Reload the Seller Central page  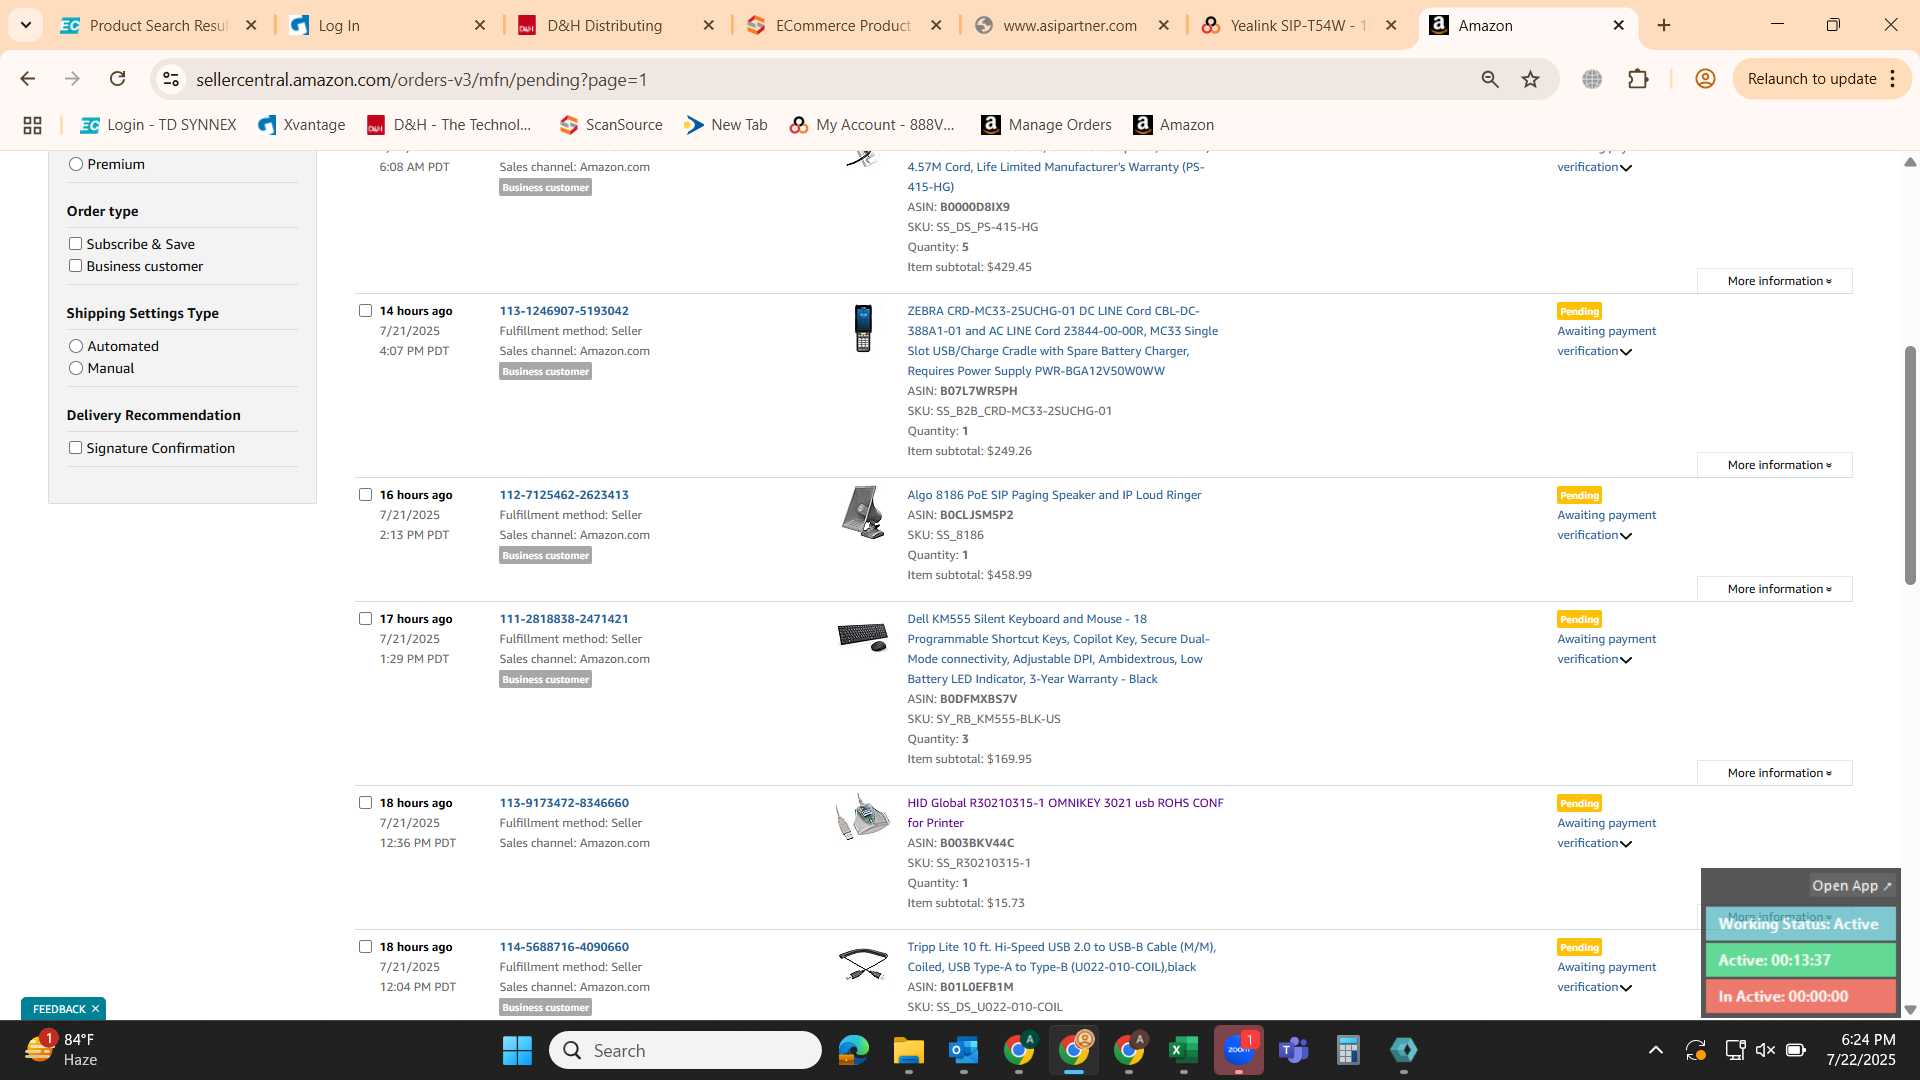coord(117,79)
